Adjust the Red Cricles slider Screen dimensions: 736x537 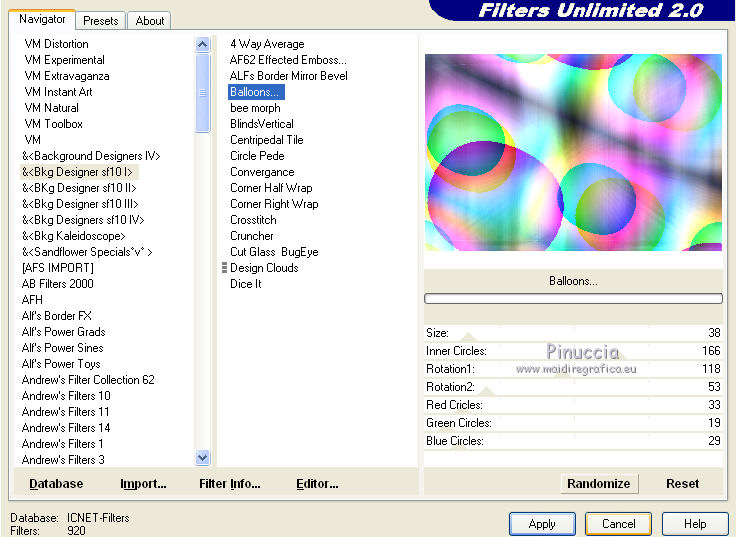pyautogui.click(x=573, y=405)
